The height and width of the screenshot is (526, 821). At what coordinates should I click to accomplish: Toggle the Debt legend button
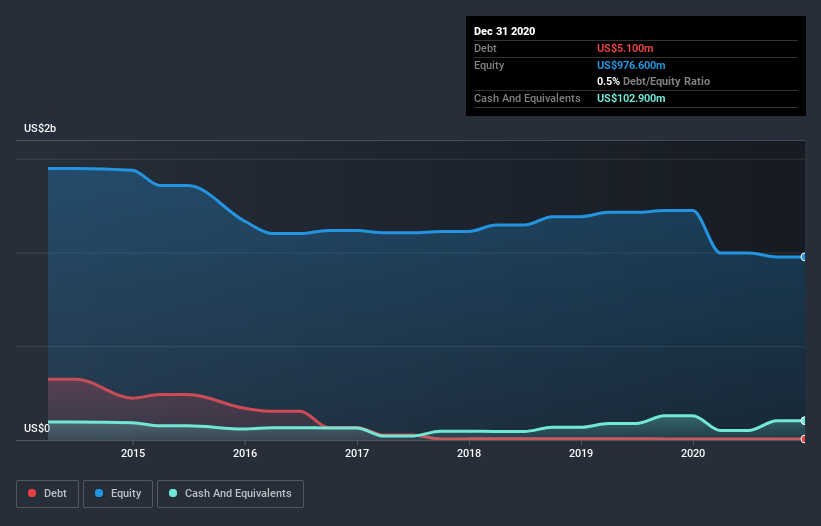48,494
